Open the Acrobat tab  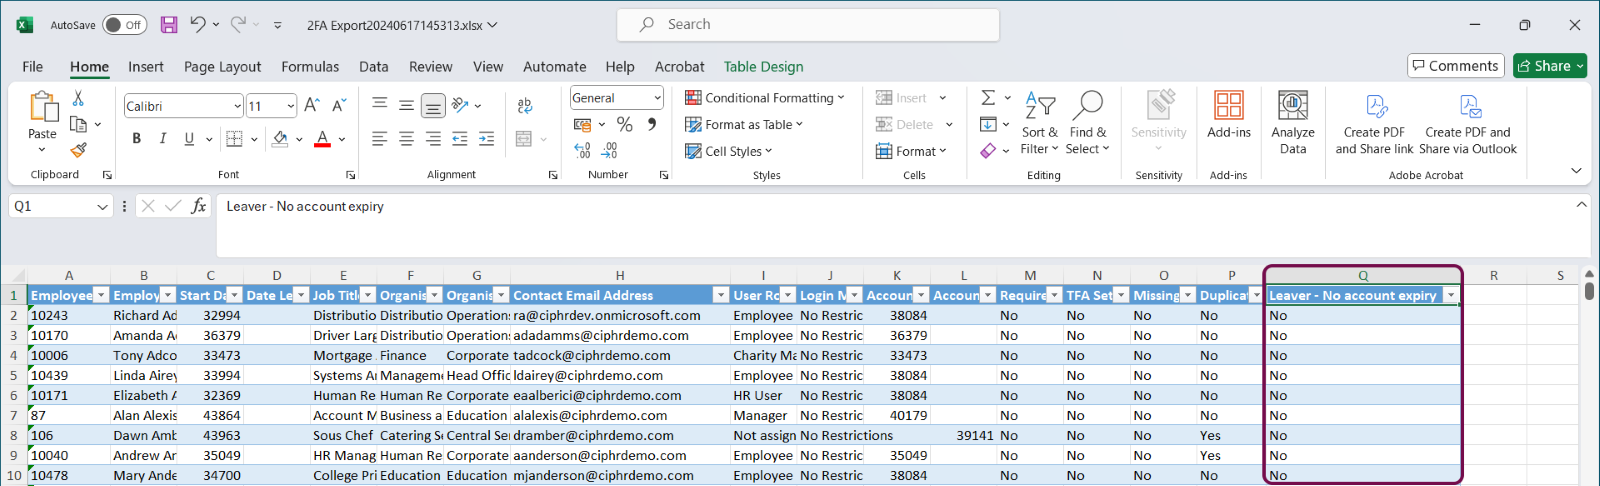click(680, 67)
